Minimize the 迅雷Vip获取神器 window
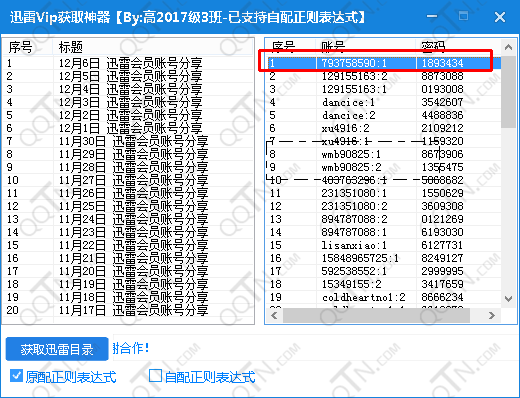Viewport: 520px width, 398px height. pyautogui.click(x=432, y=16)
